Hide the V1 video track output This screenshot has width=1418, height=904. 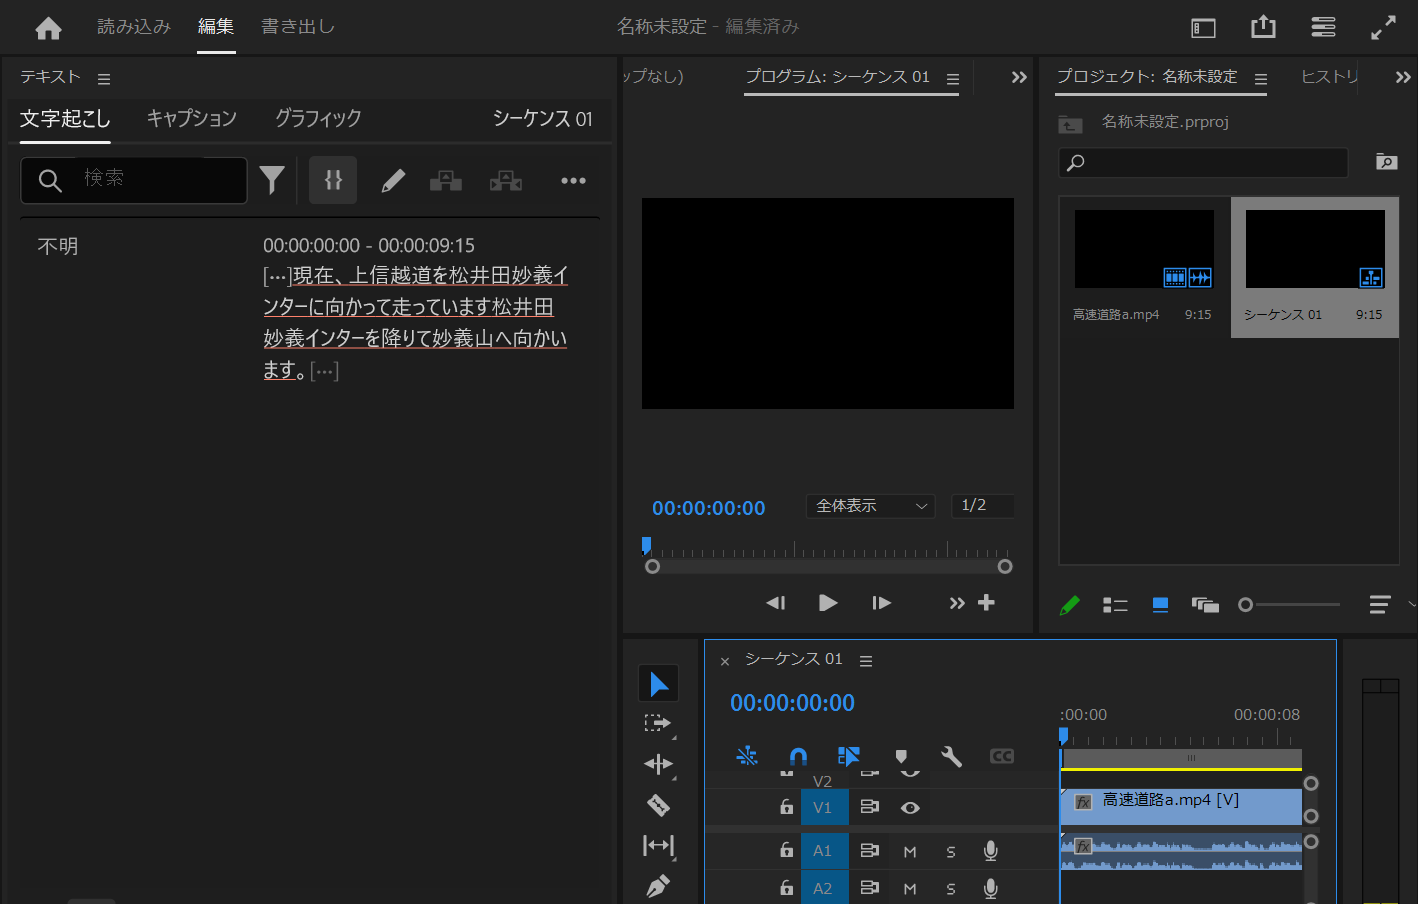[909, 807]
